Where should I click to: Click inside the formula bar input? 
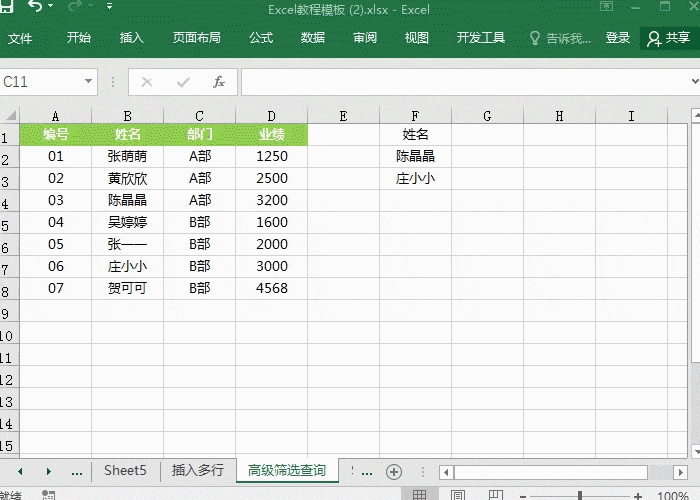pos(464,82)
